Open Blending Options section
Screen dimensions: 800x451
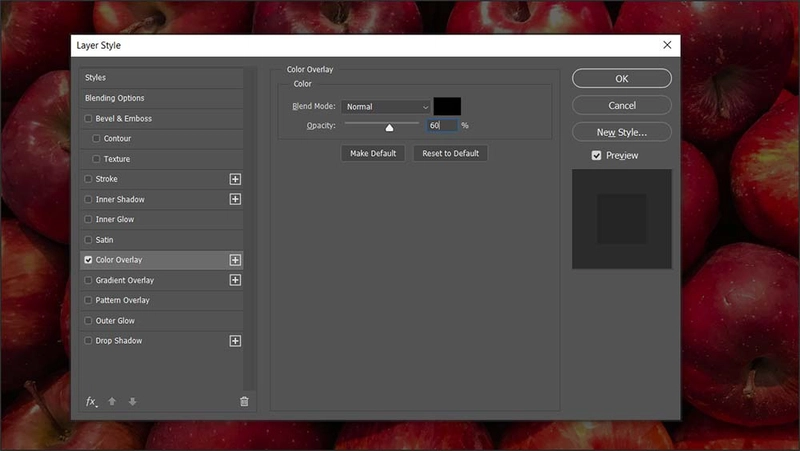[161, 98]
